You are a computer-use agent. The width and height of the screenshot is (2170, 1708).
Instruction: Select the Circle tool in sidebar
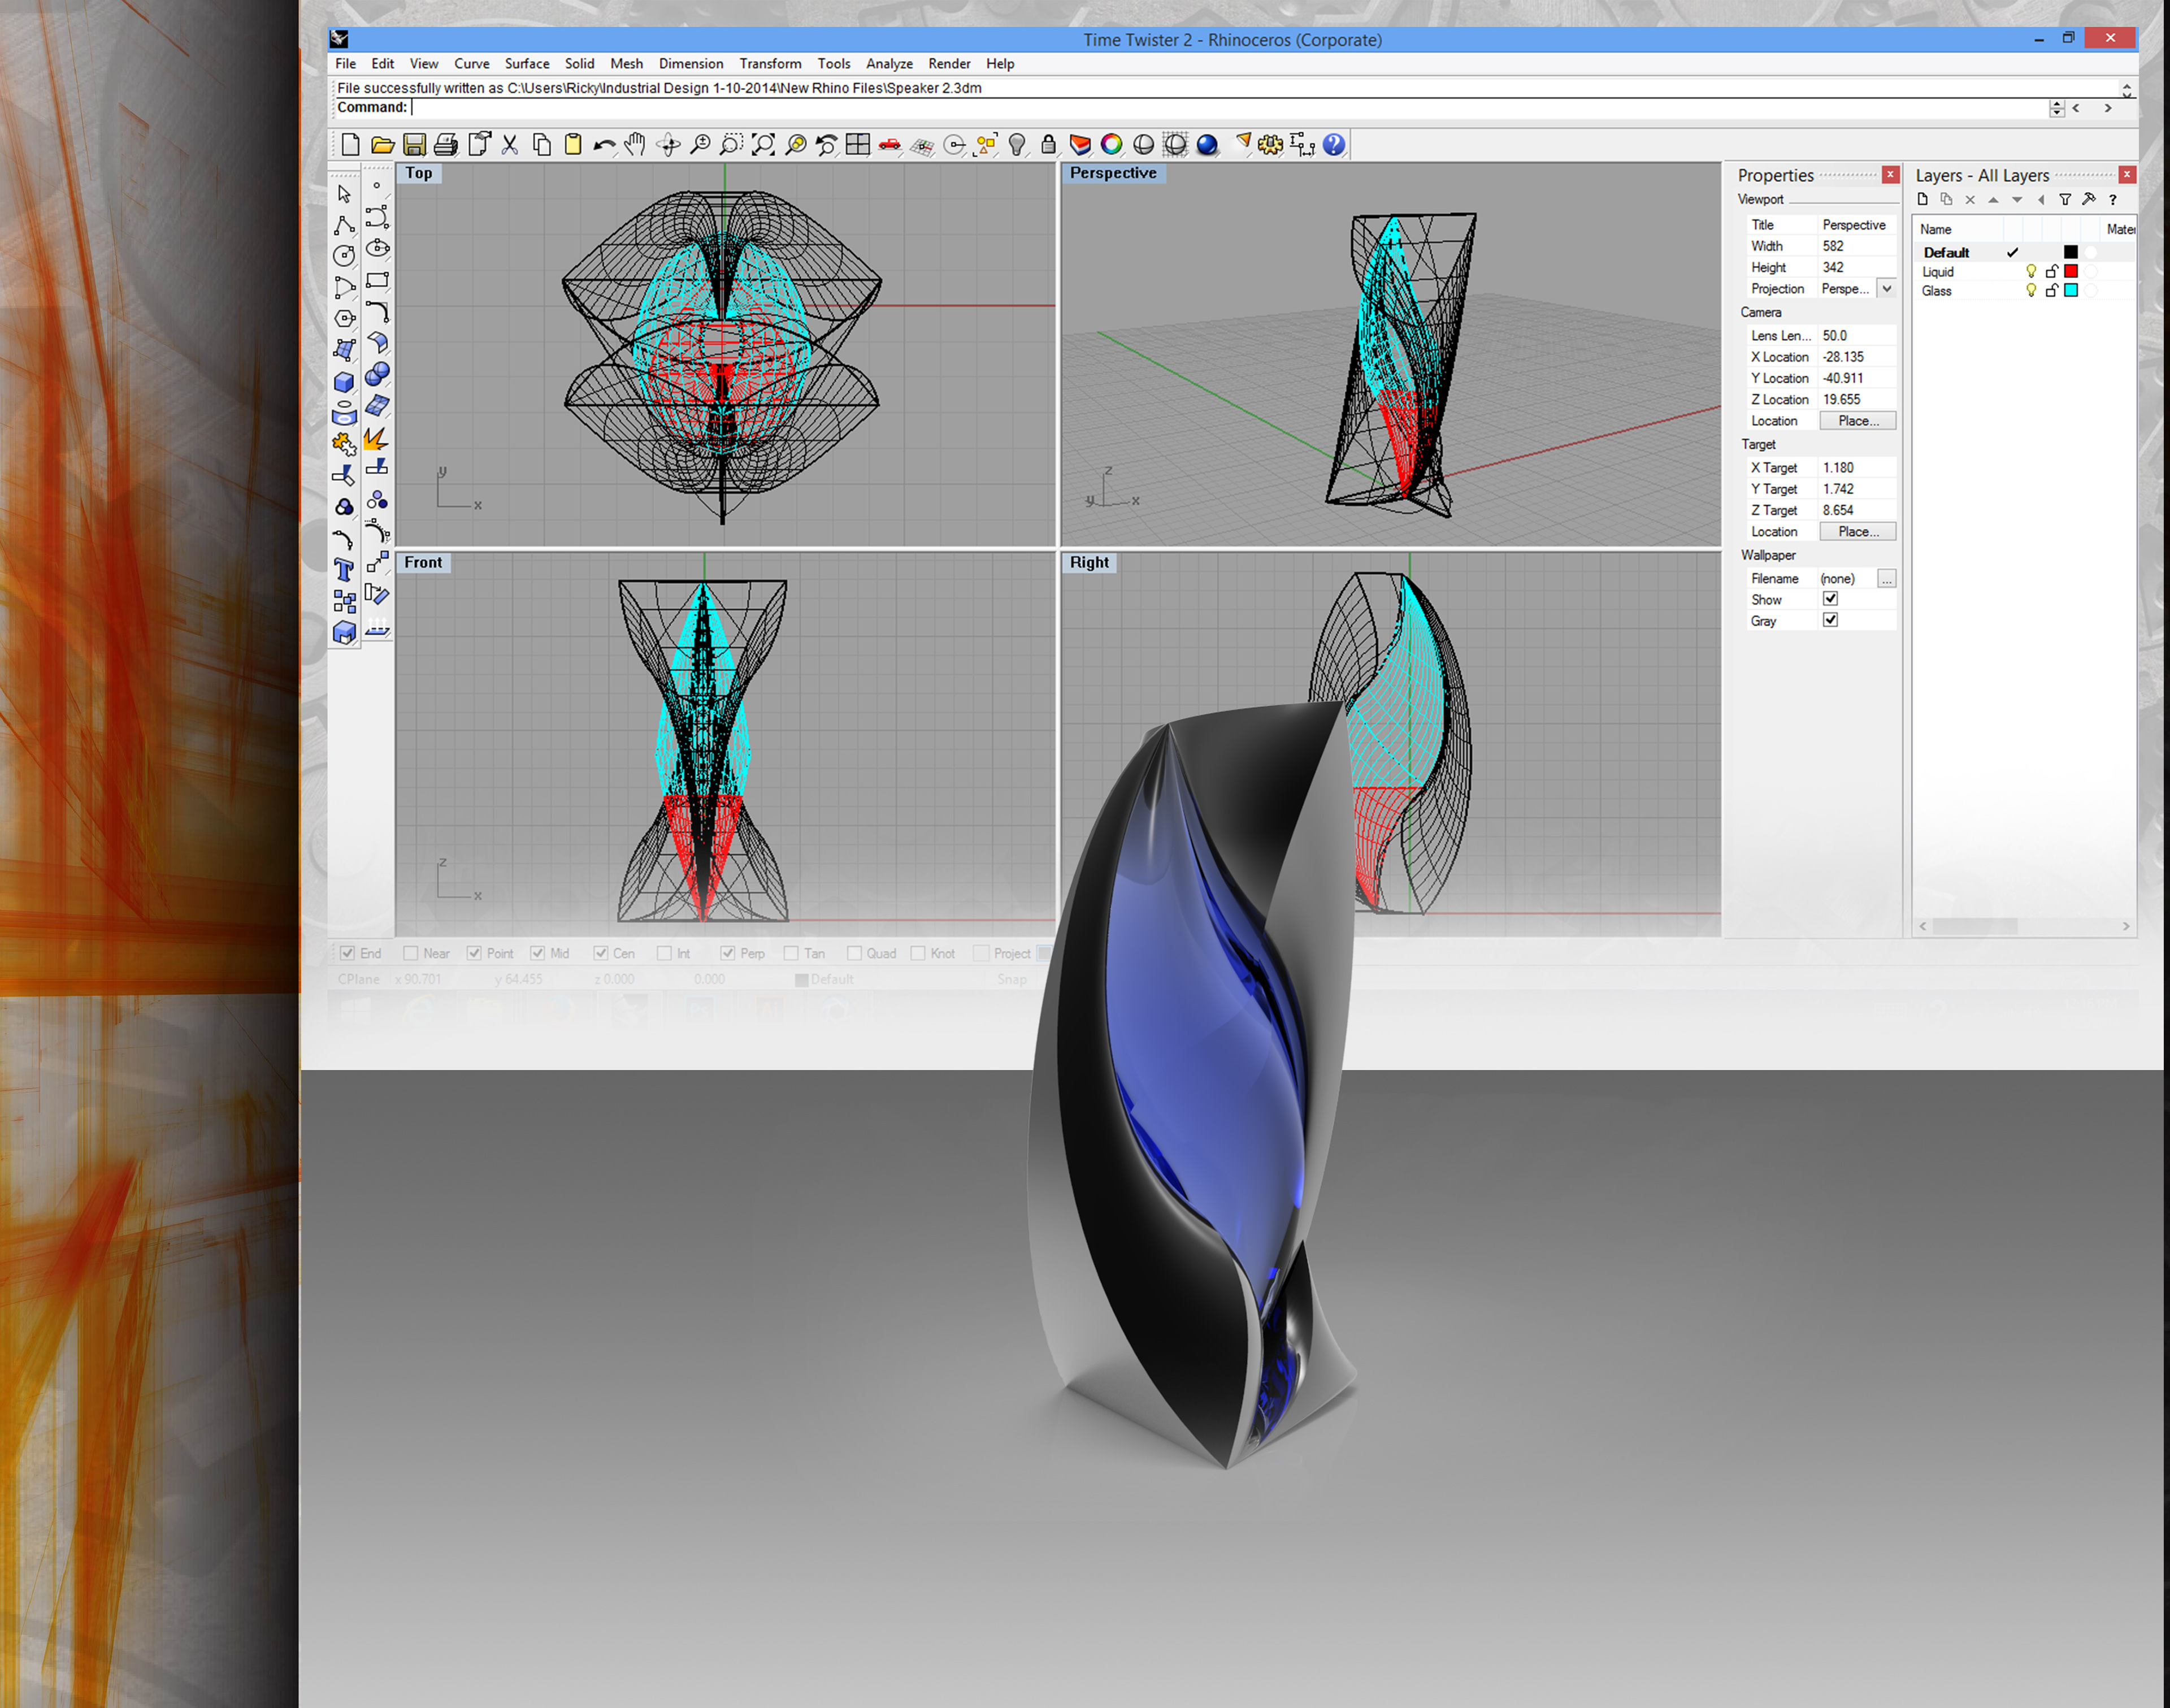344,256
